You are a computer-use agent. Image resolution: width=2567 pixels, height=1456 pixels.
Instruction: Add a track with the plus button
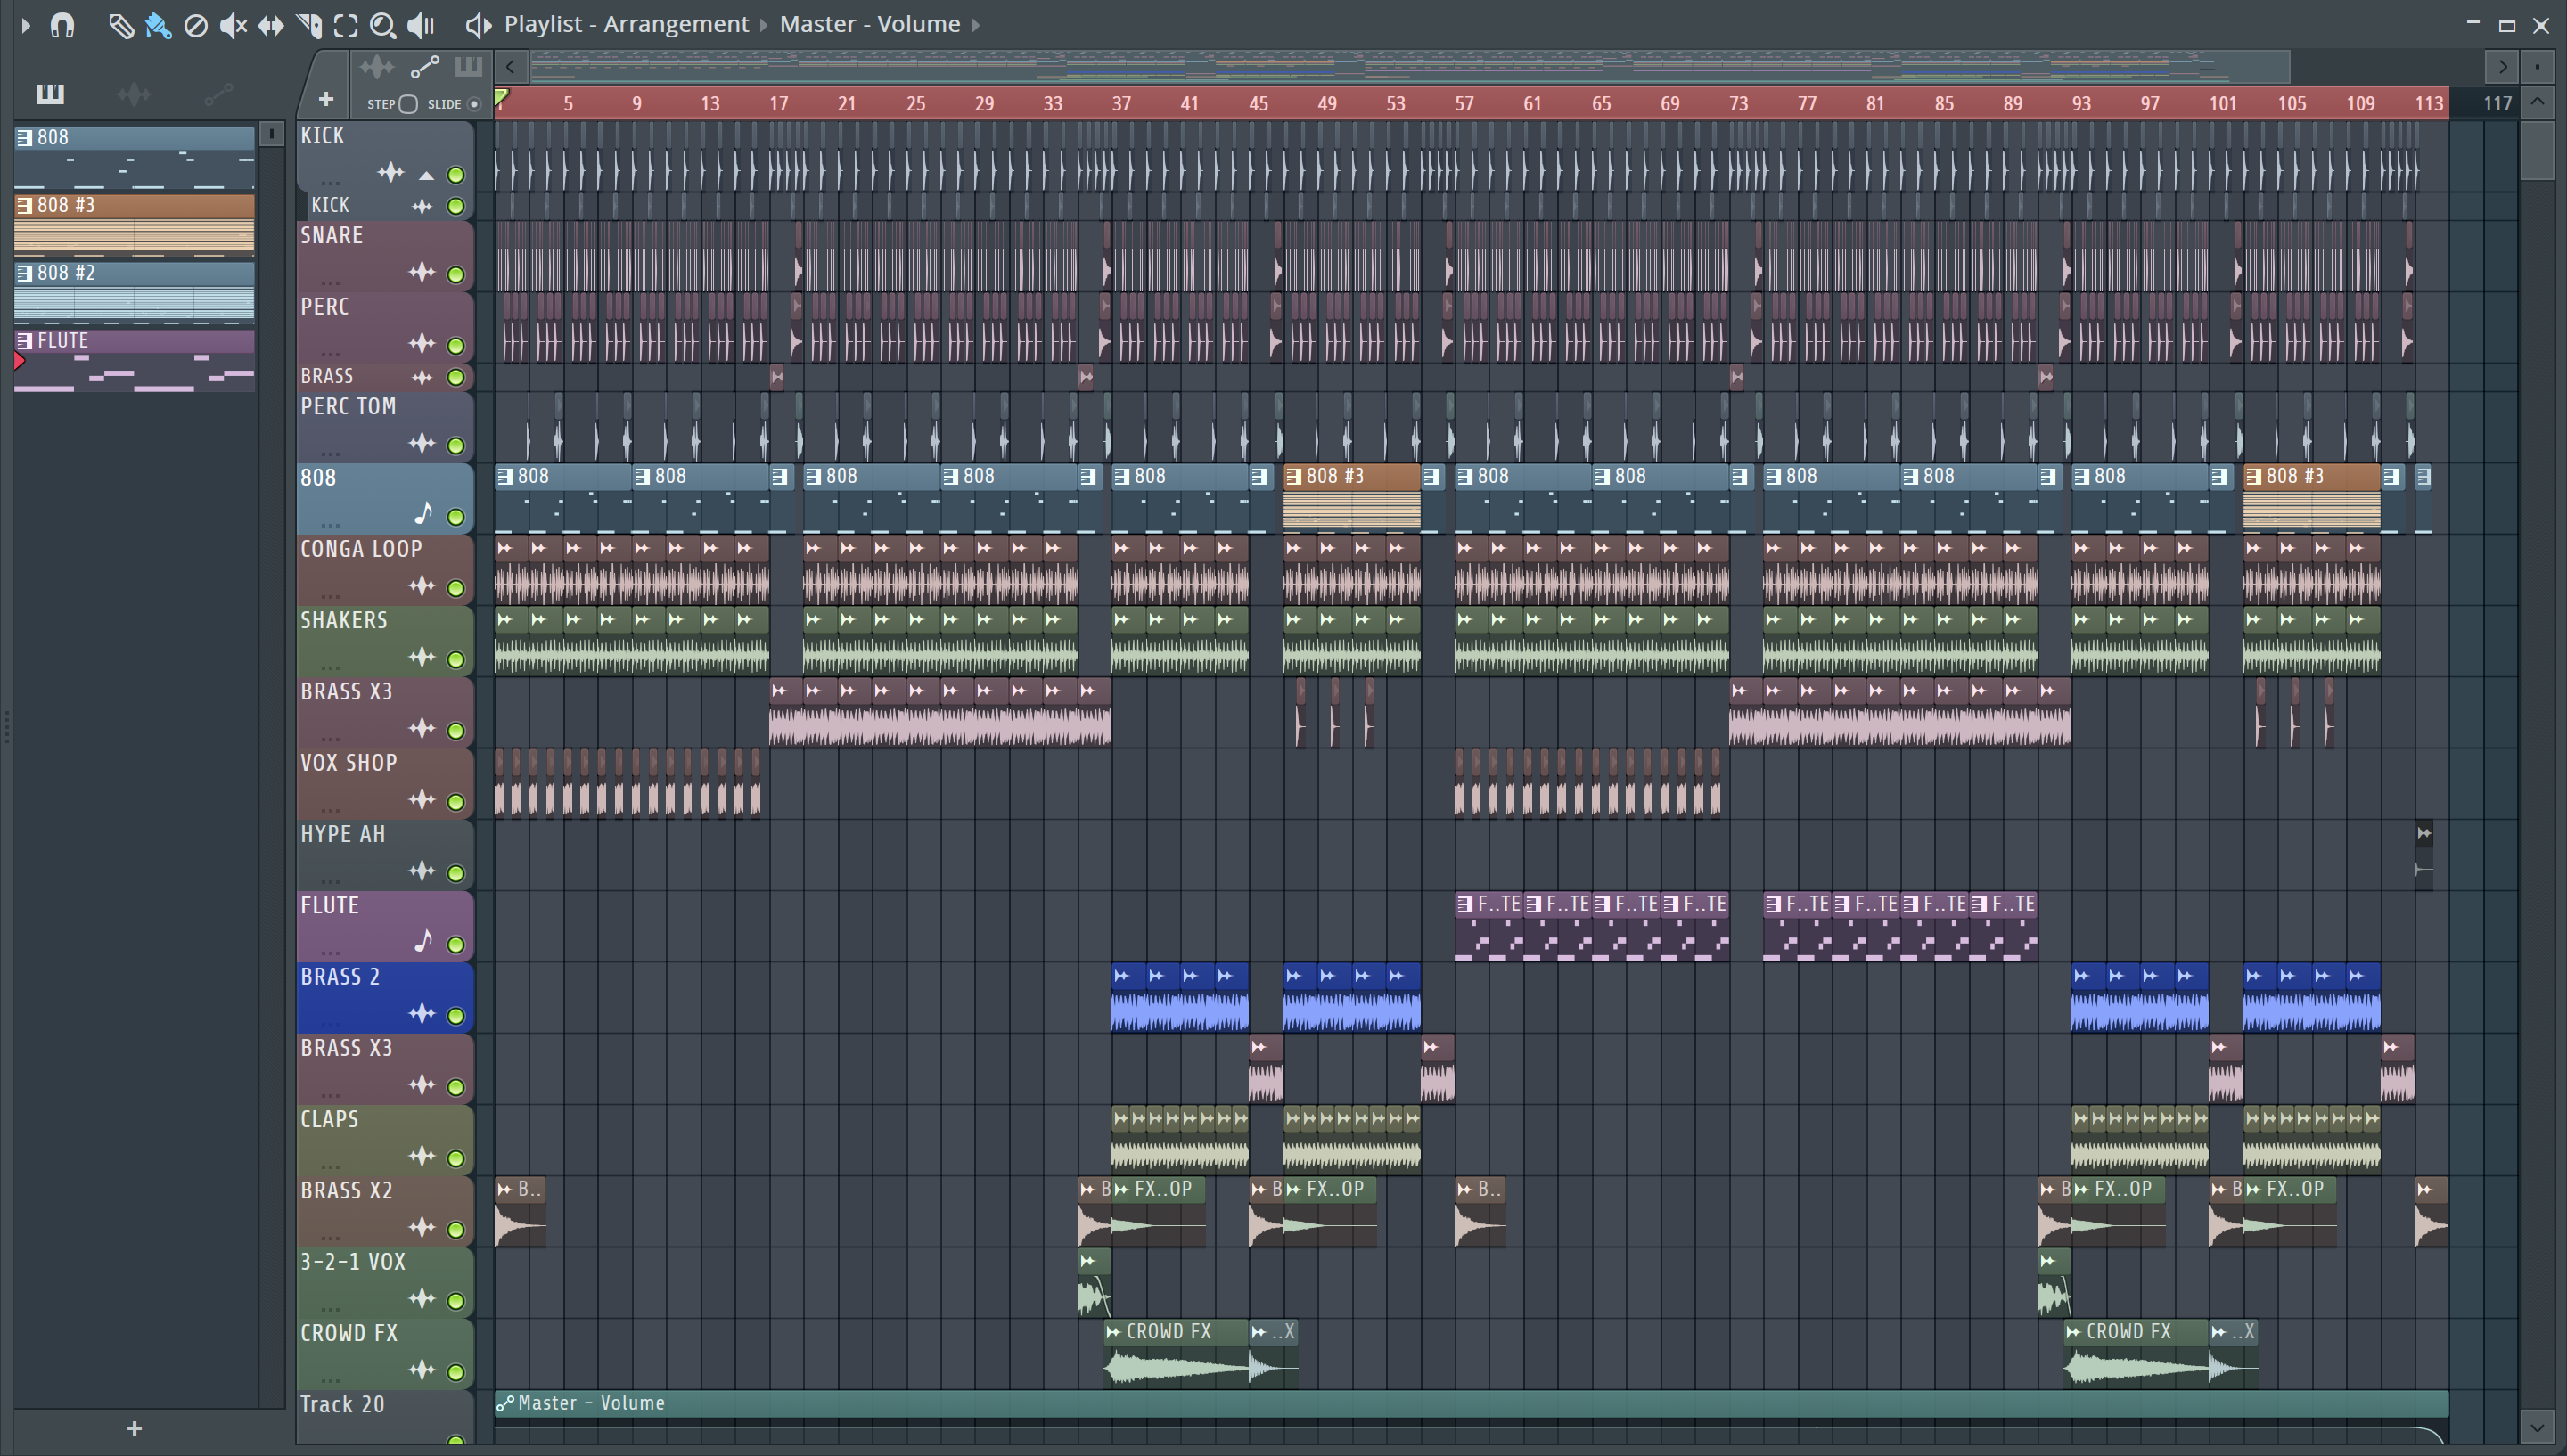326,99
